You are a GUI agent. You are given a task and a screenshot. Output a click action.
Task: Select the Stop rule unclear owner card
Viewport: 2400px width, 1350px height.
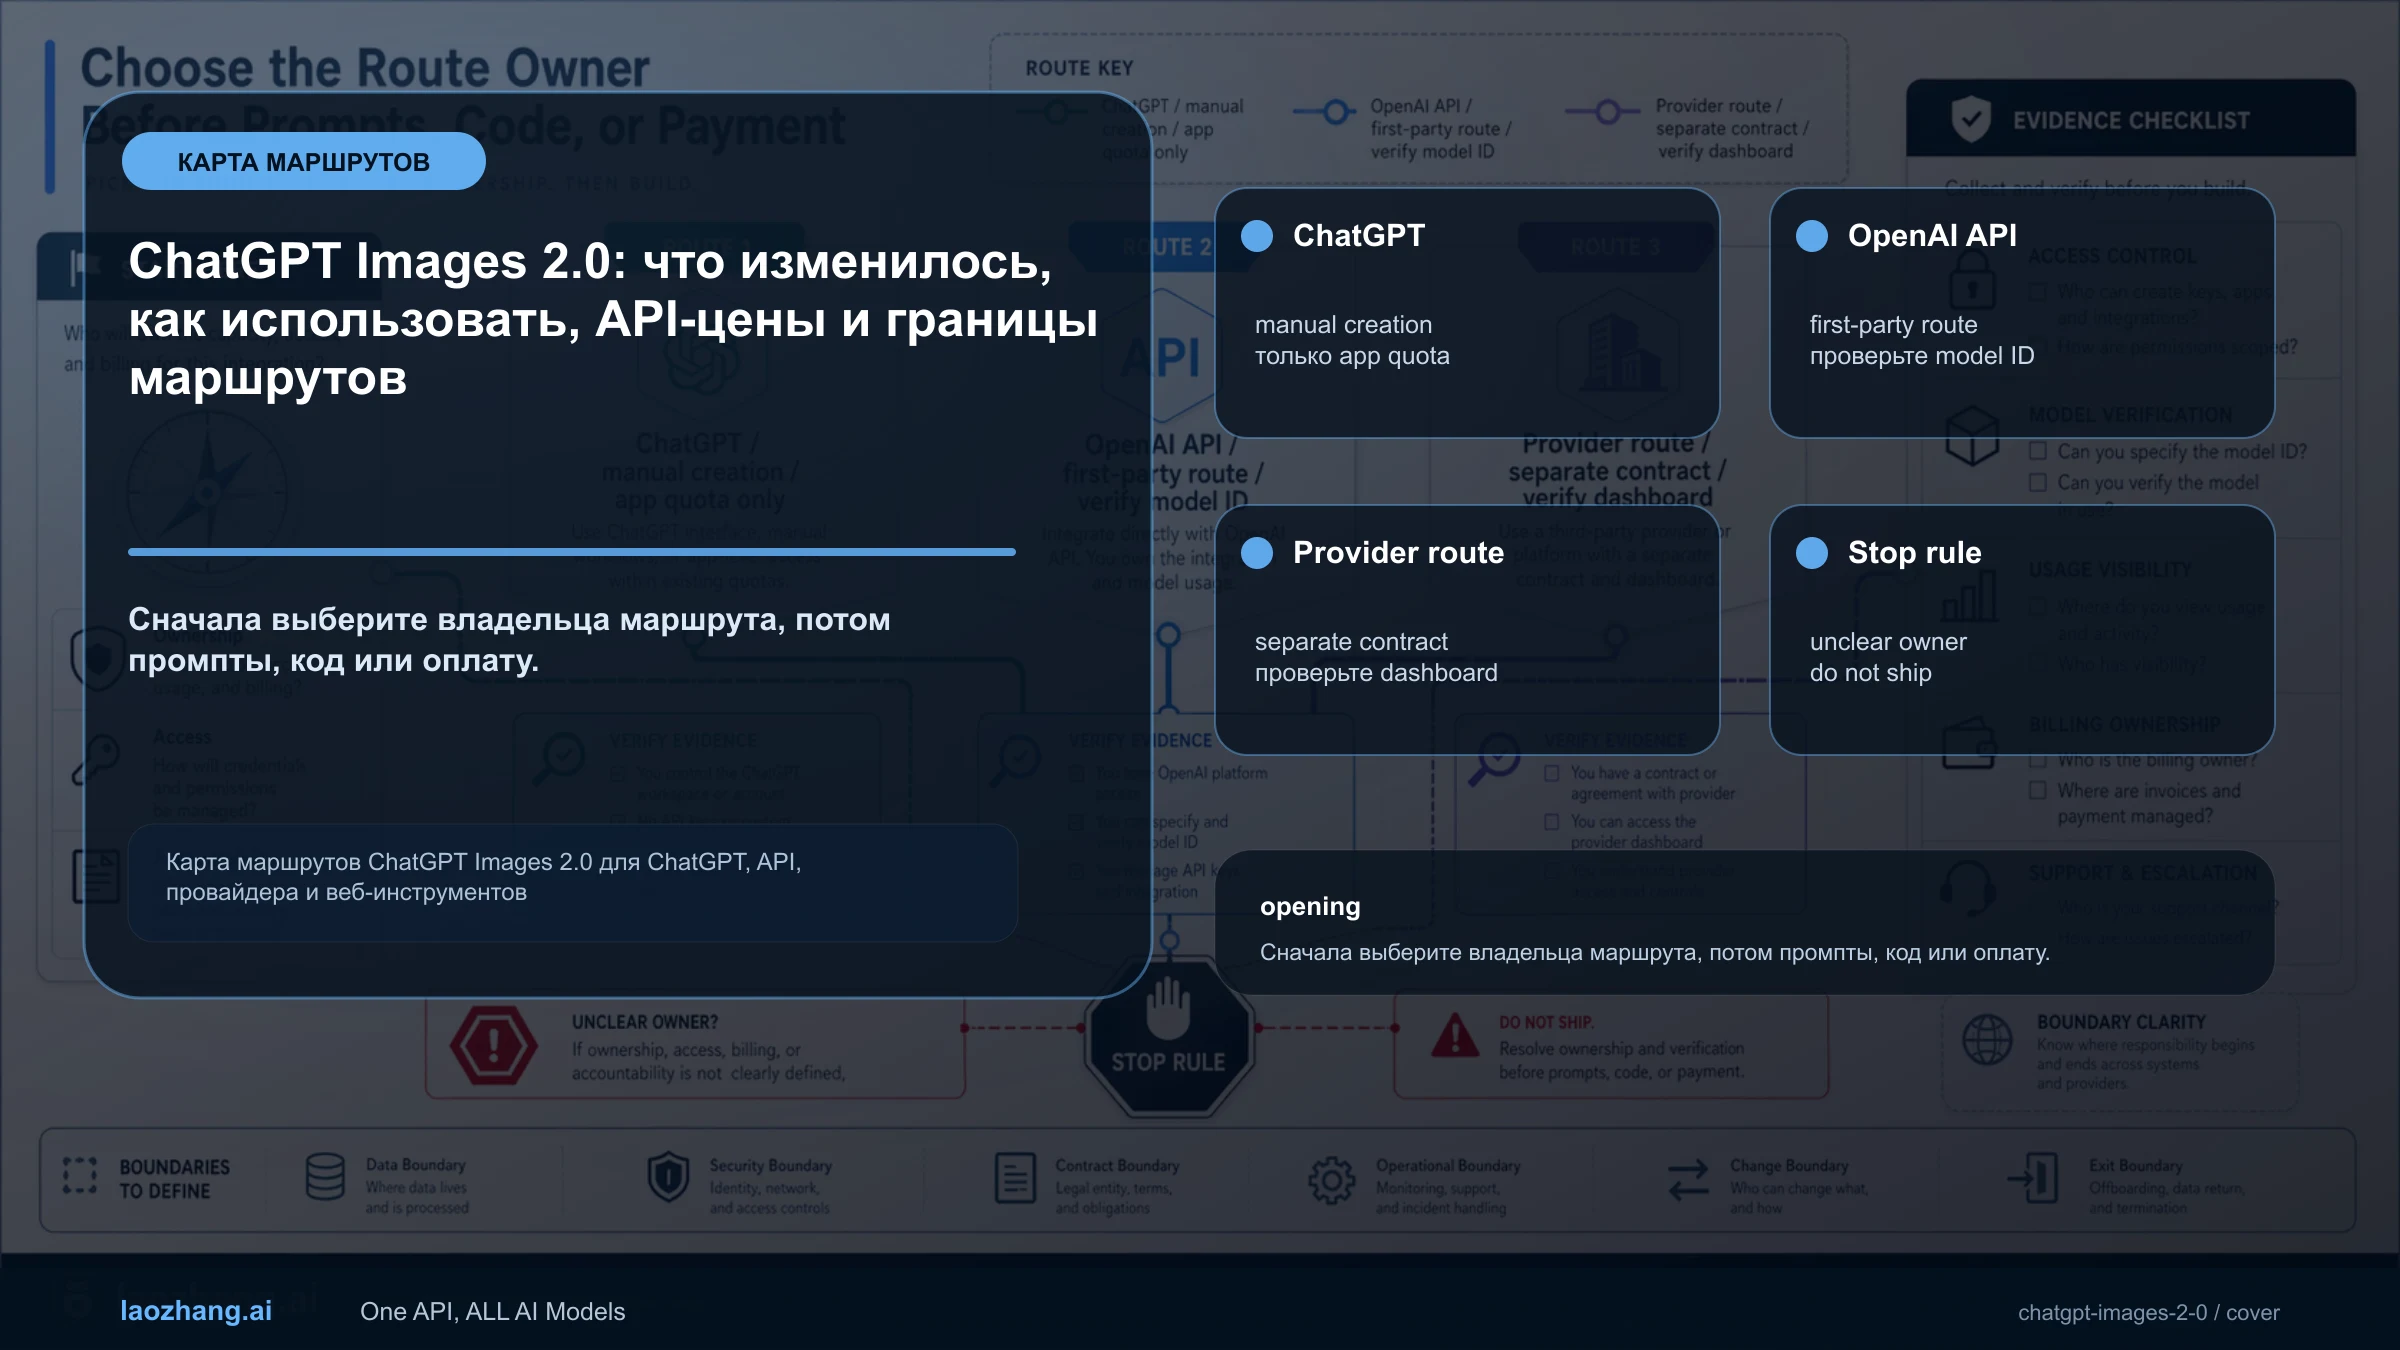(x=2022, y=630)
